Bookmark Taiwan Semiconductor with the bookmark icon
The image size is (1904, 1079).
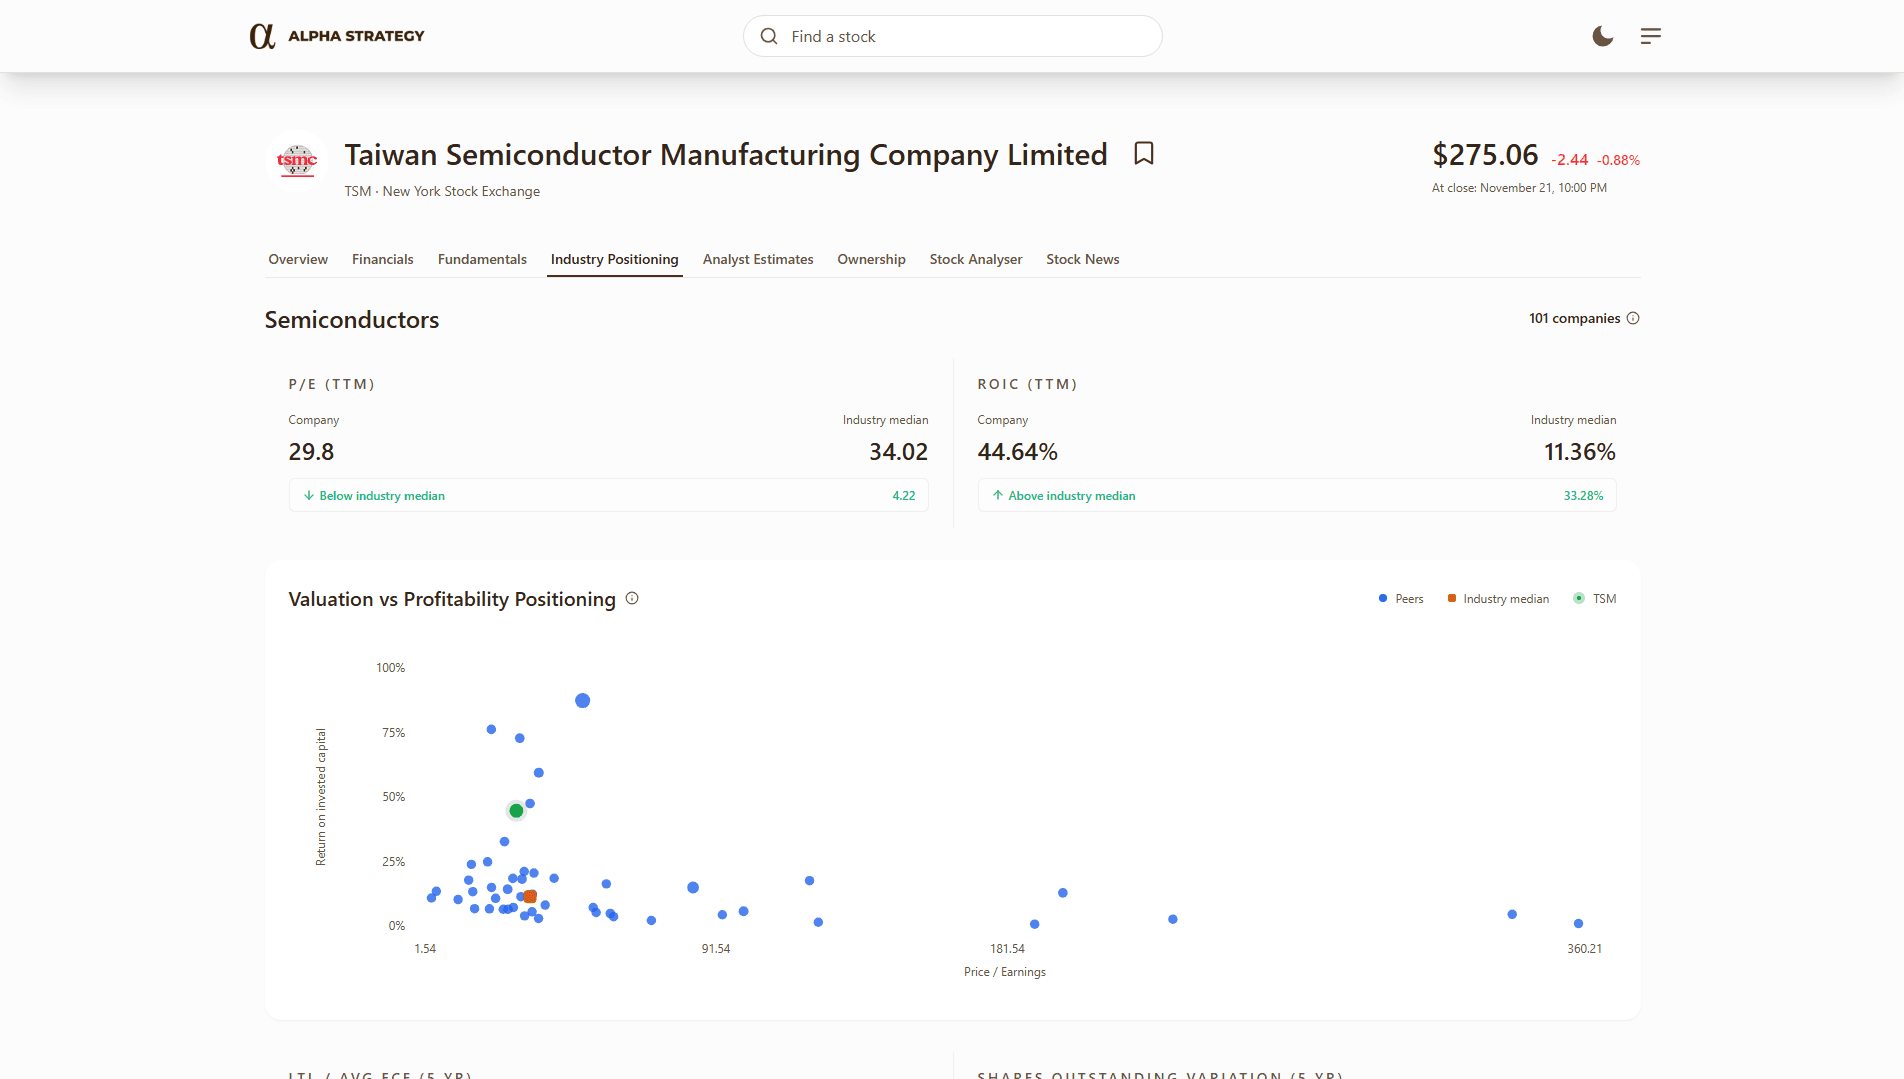1143,154
